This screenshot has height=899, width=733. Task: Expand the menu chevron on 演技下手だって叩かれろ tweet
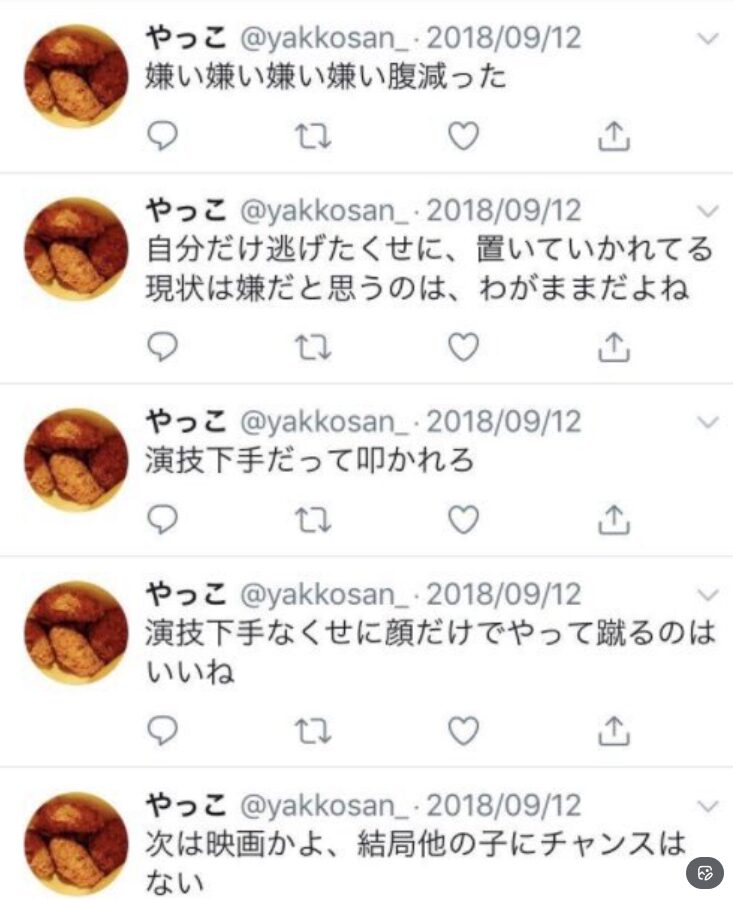[708, 423]
